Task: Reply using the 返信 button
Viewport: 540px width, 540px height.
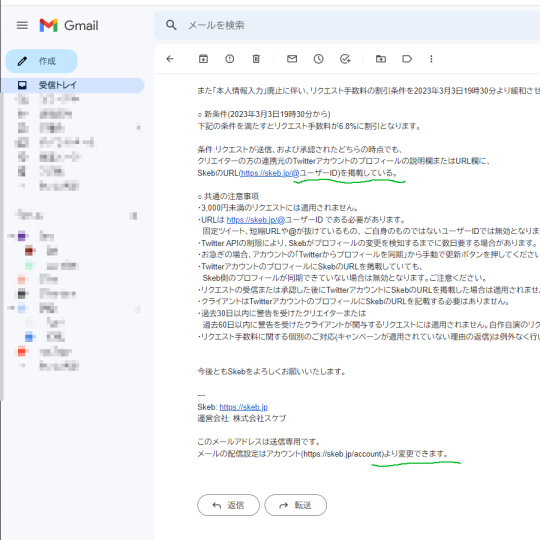Action: 228,505
